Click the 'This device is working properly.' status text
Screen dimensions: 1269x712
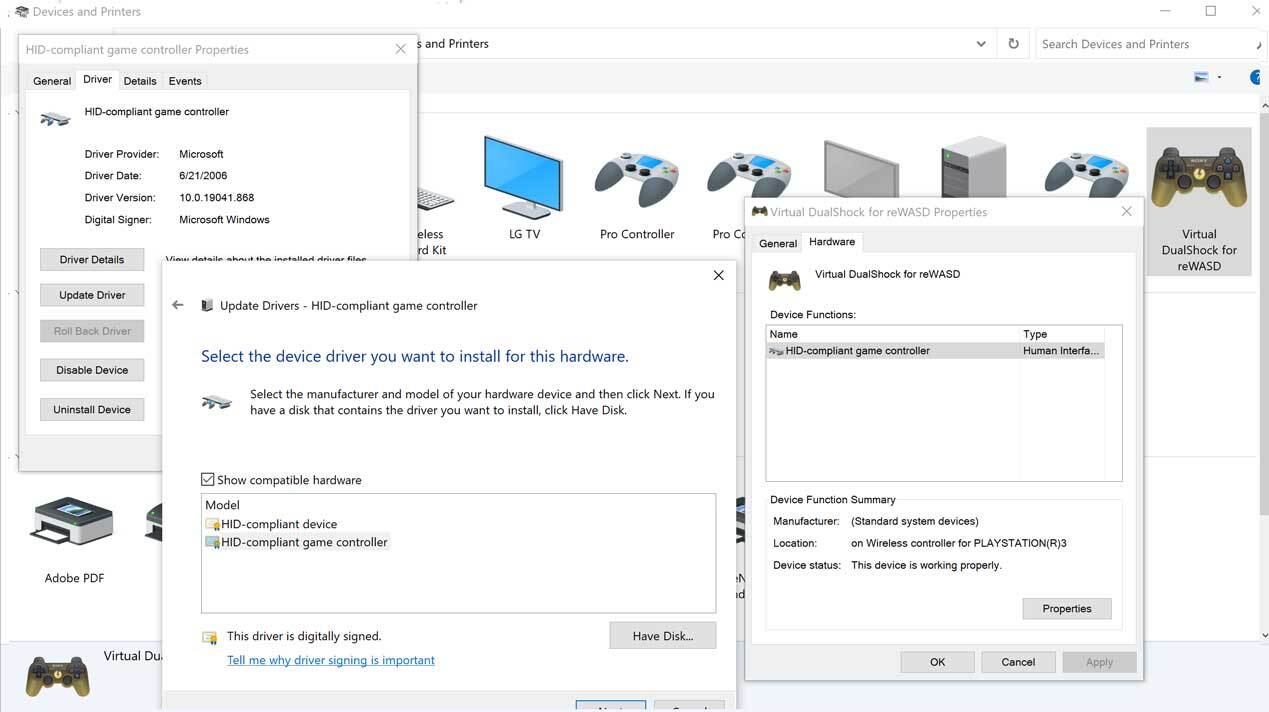point(926,565)
